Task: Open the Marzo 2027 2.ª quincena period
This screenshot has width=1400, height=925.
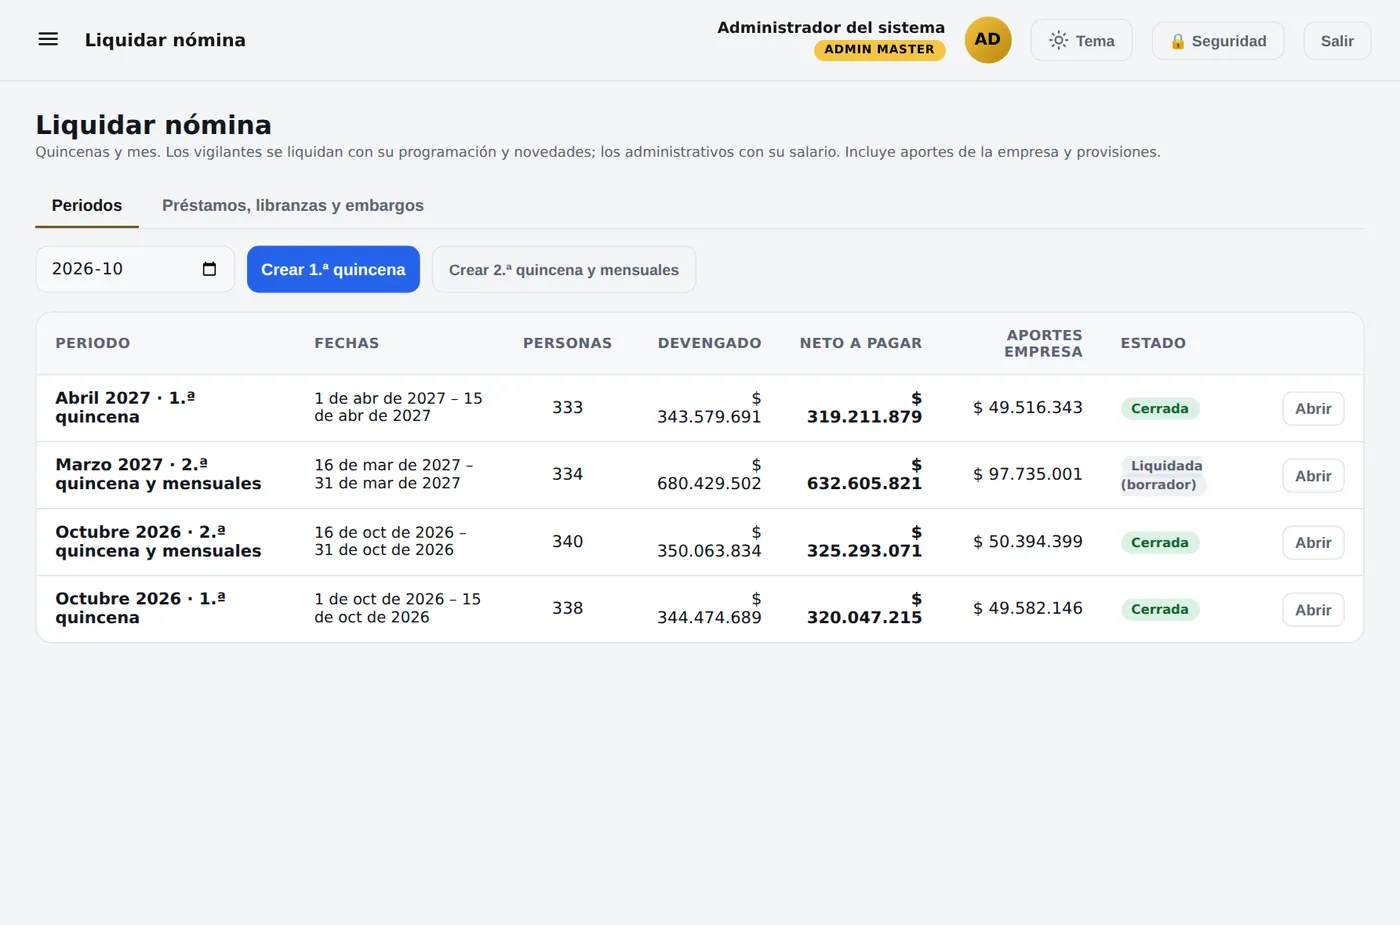Action: 1313,476
